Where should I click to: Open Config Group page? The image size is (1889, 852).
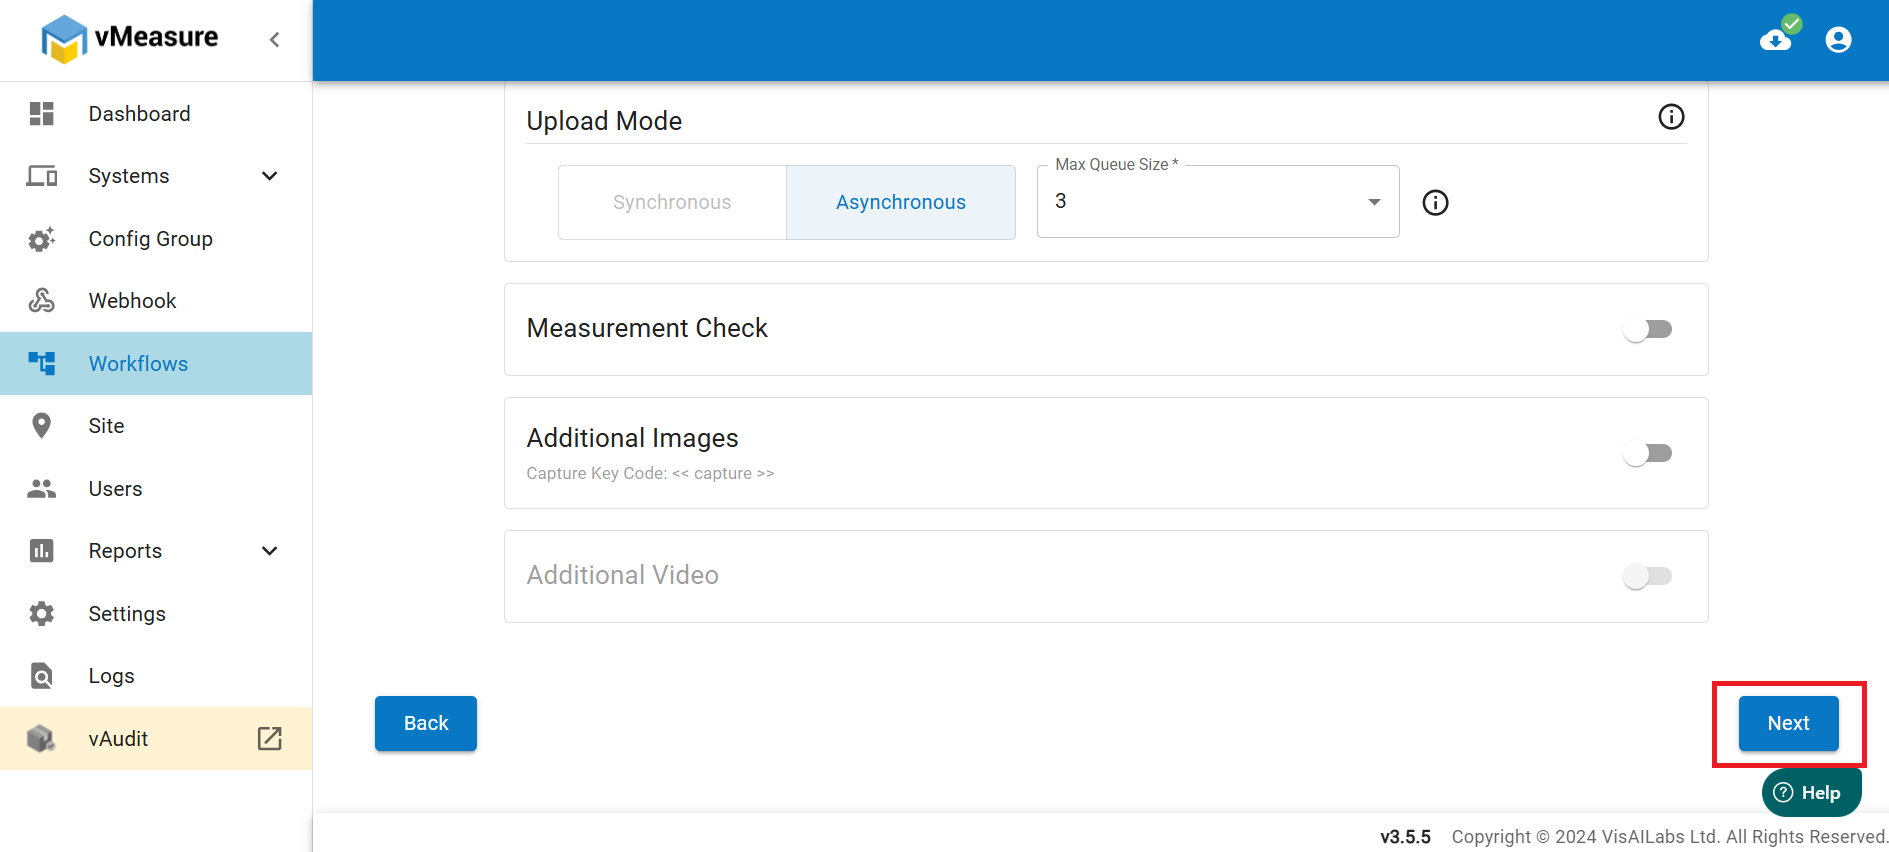coord(156,239)
